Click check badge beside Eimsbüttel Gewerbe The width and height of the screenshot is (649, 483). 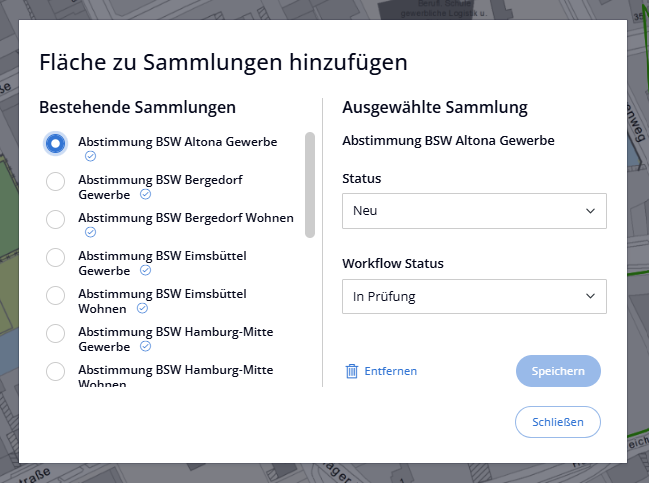point(145,270)
